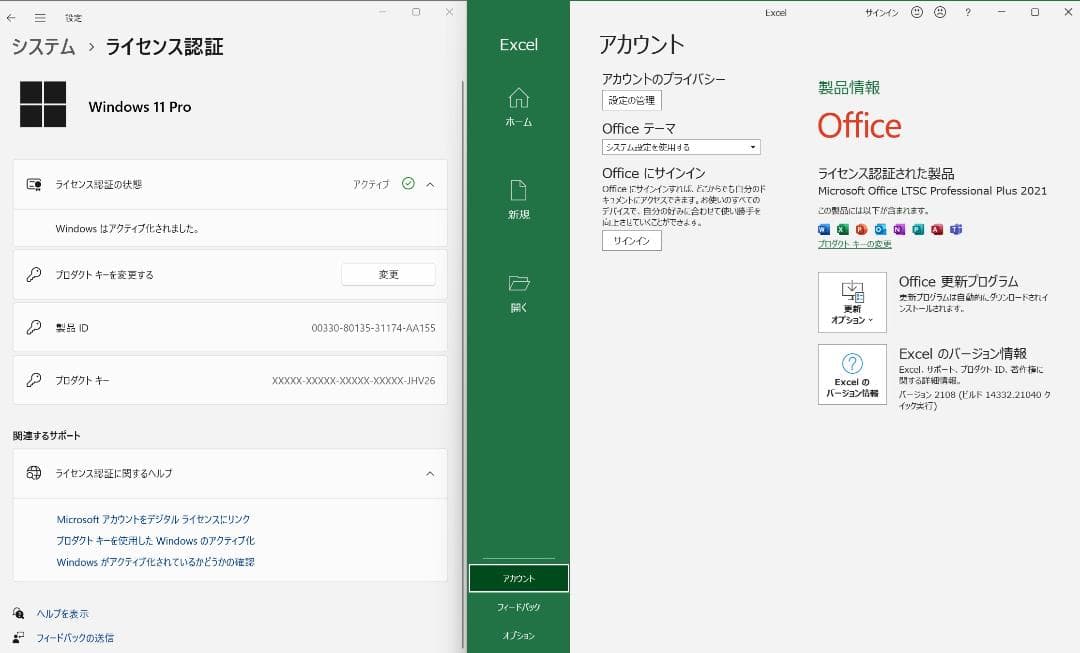
Task: Click the 変更 button to change product key
Action: coord(388,274)
